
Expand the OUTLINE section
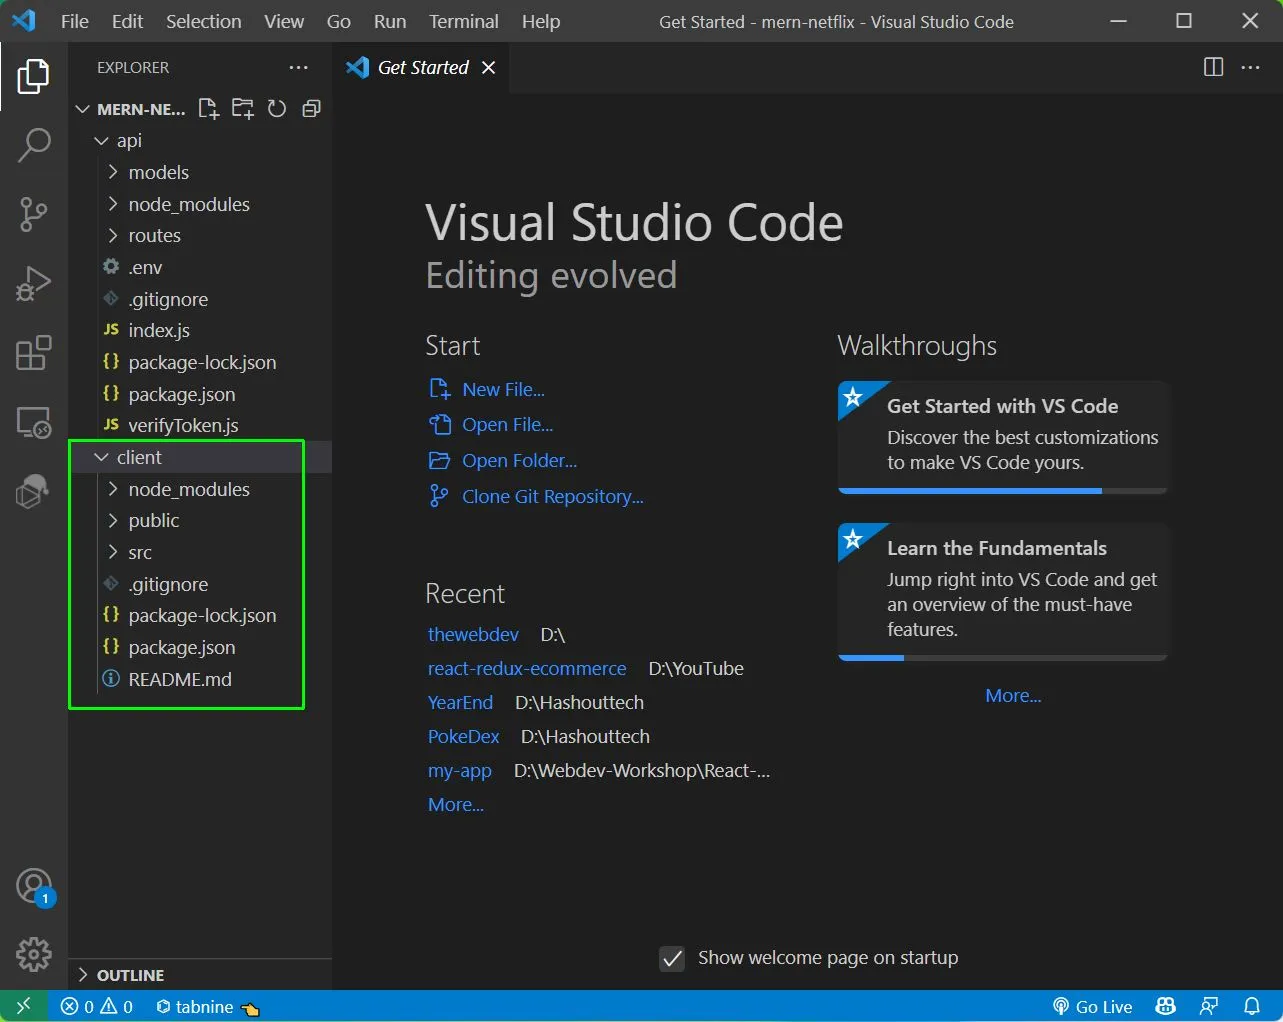[200, 975]
